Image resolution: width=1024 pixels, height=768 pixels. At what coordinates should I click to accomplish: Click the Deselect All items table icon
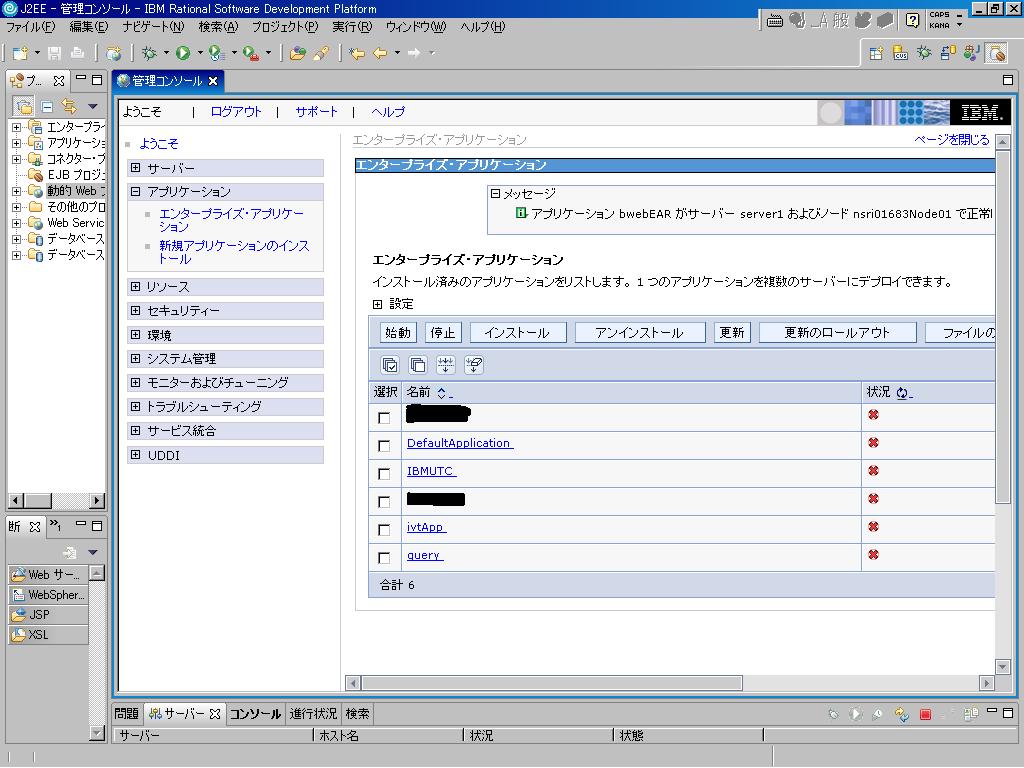418,365
